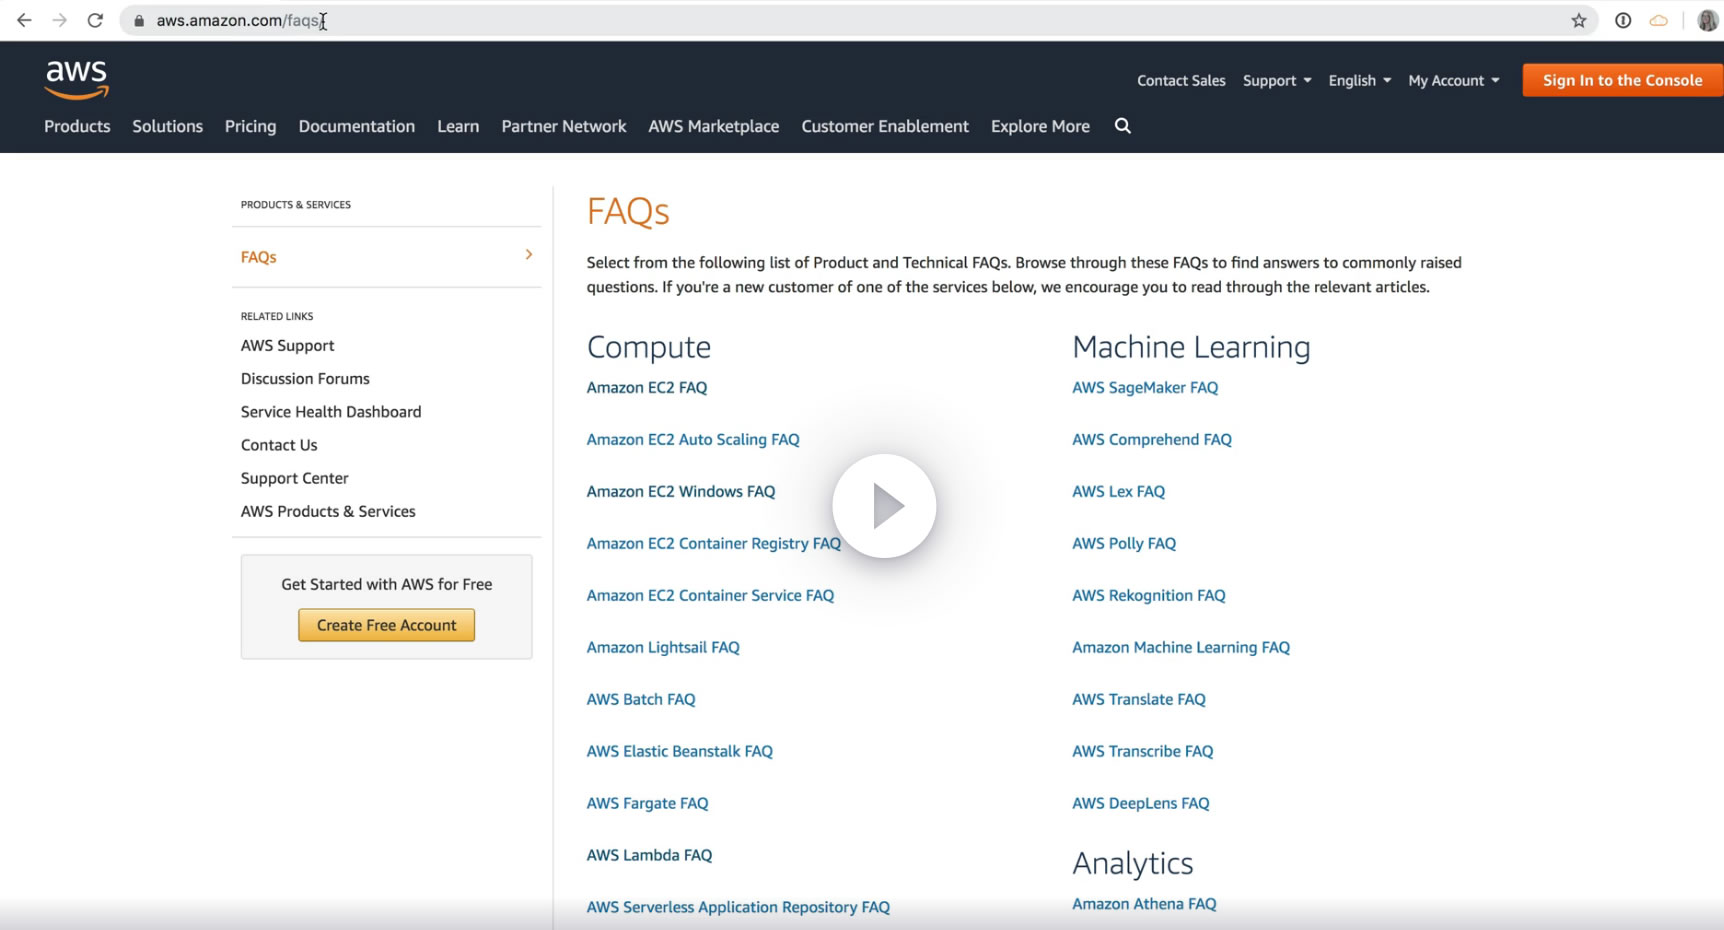The image size is (1724, 930).
Task: Bookmark this page with the star icon
Action: 1579,20
